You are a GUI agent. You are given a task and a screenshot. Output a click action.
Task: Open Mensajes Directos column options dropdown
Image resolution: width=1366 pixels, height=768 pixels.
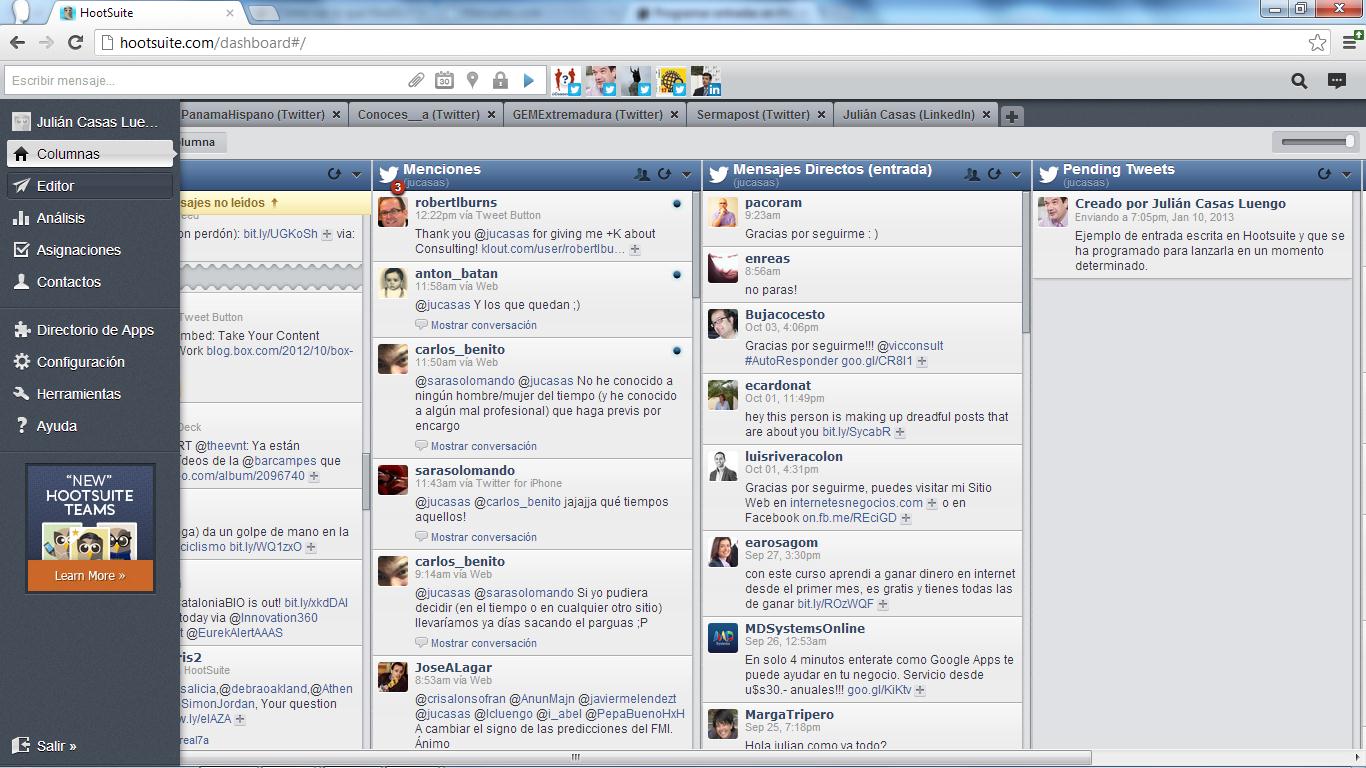1016,174
